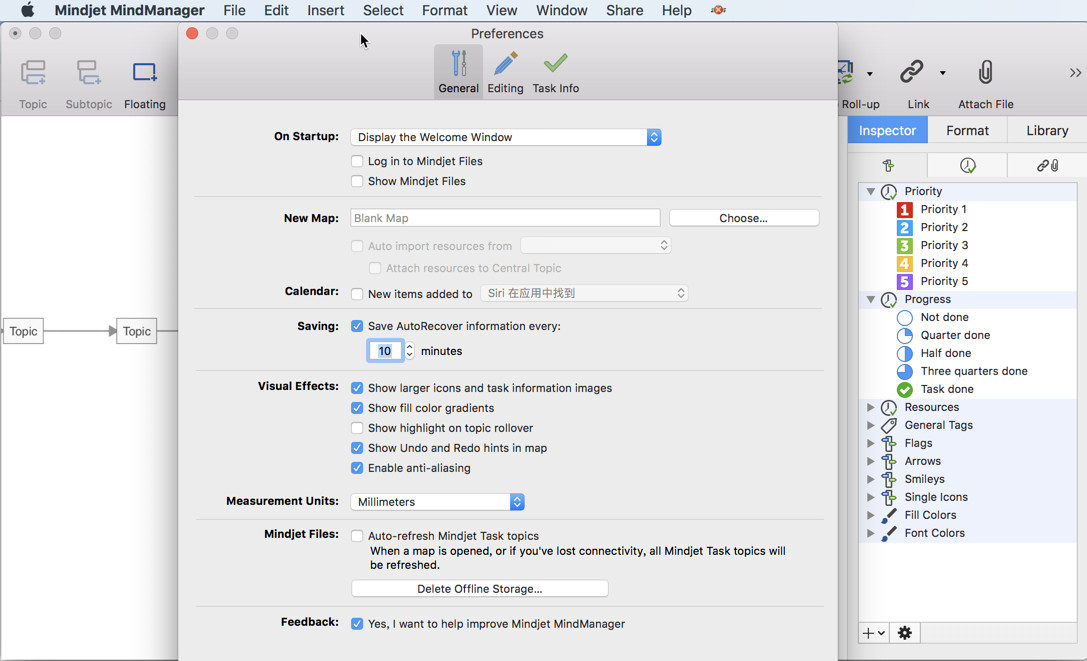1087x661 pixels.
Task: Open toolbar overflow double-chevron
Action: pyautogui.click(x=1075, y=73)
